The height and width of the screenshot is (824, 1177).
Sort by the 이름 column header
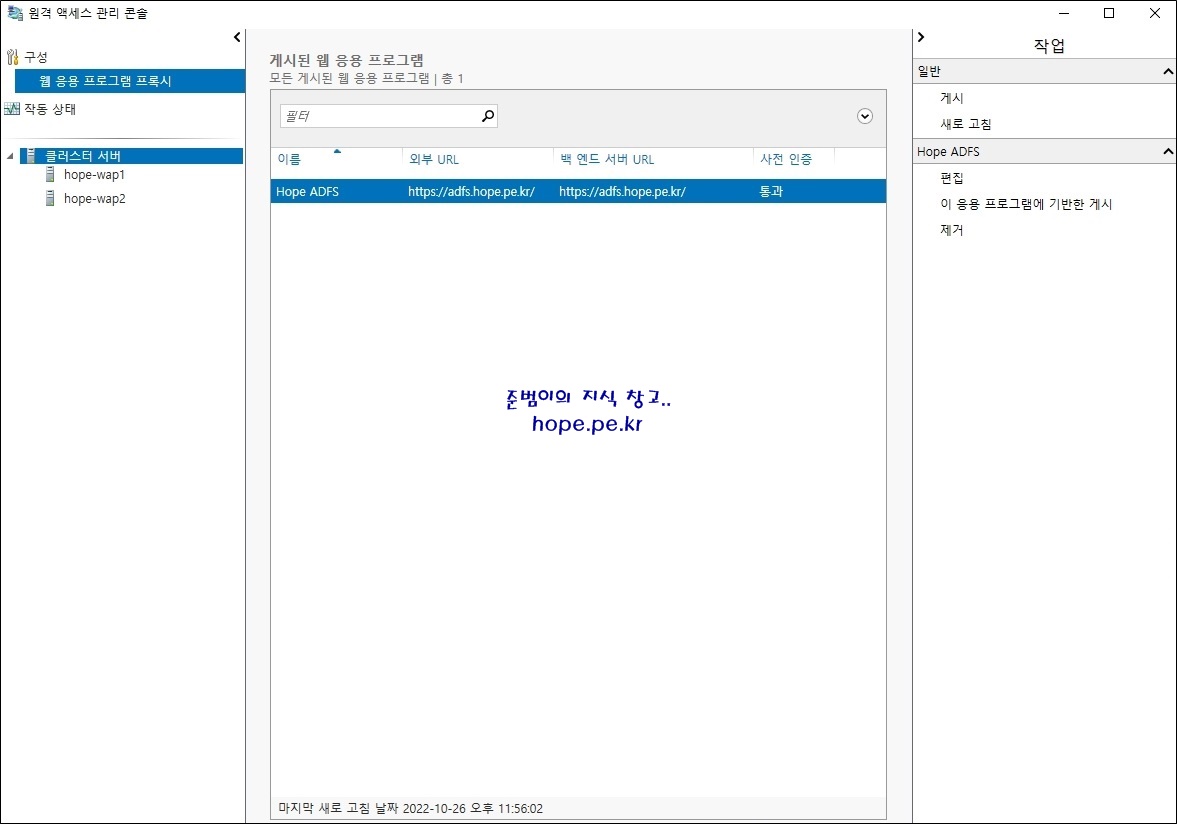coord(289,159)
